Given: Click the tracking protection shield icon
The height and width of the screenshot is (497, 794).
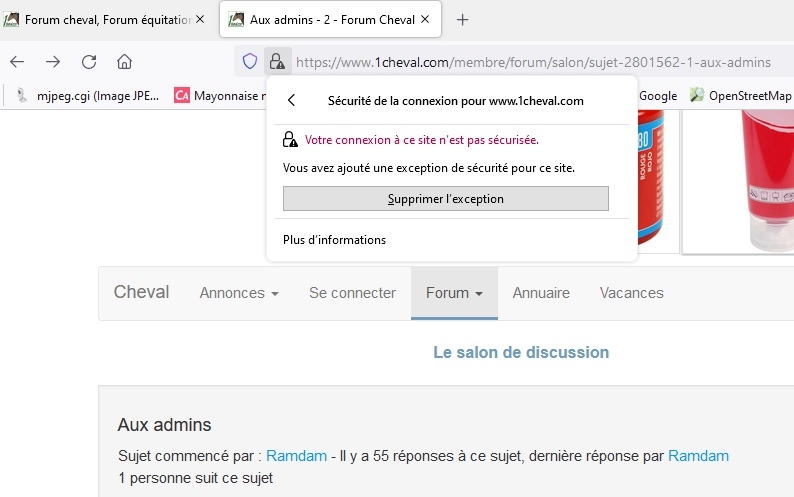Looking at the screenshot, I should point(250,62).
